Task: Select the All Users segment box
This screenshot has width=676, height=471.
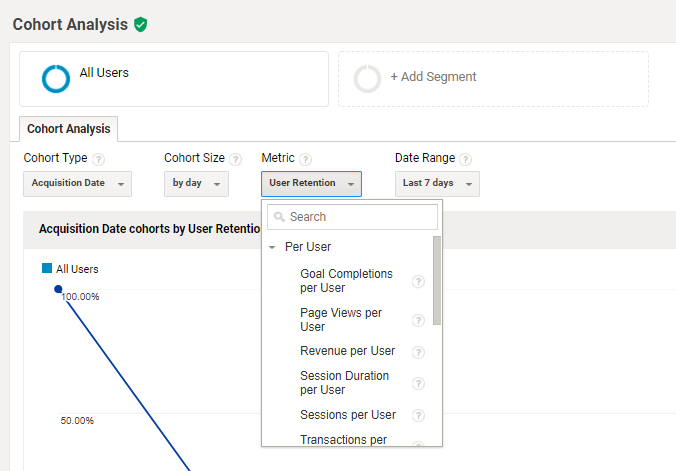Action: click(x=174, y=78)
